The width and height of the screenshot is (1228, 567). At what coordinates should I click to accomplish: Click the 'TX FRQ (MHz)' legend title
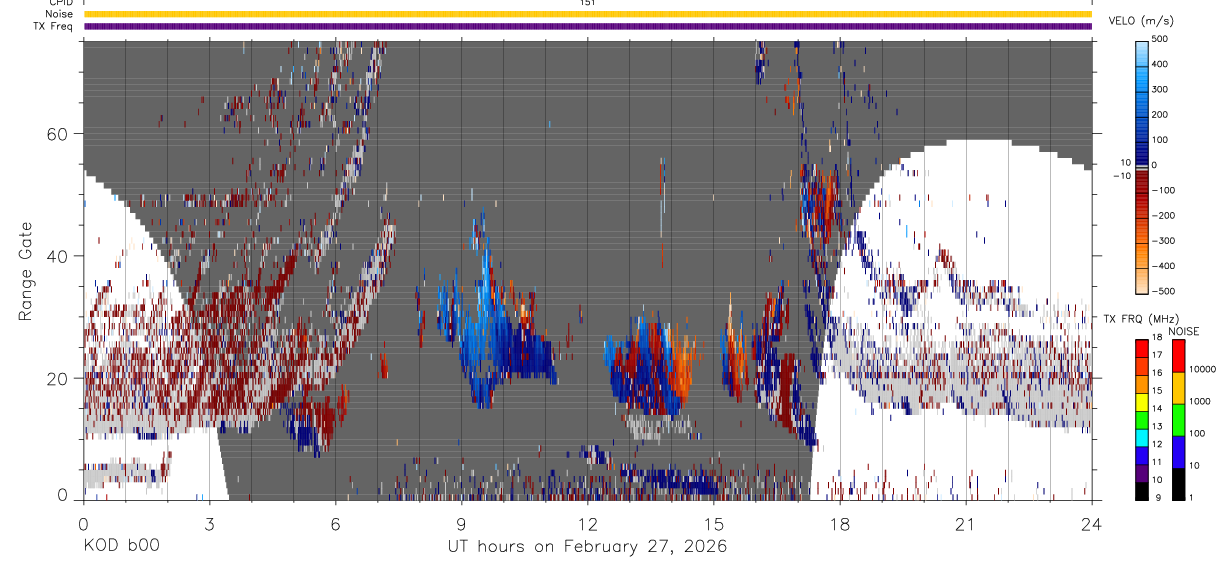pyautogui.click(x=1140, y=318)
